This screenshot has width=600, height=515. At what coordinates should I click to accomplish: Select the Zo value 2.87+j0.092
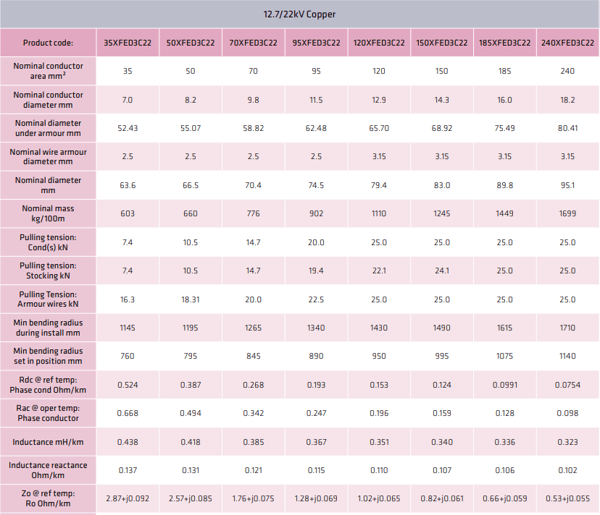click(x=127, y=497)
